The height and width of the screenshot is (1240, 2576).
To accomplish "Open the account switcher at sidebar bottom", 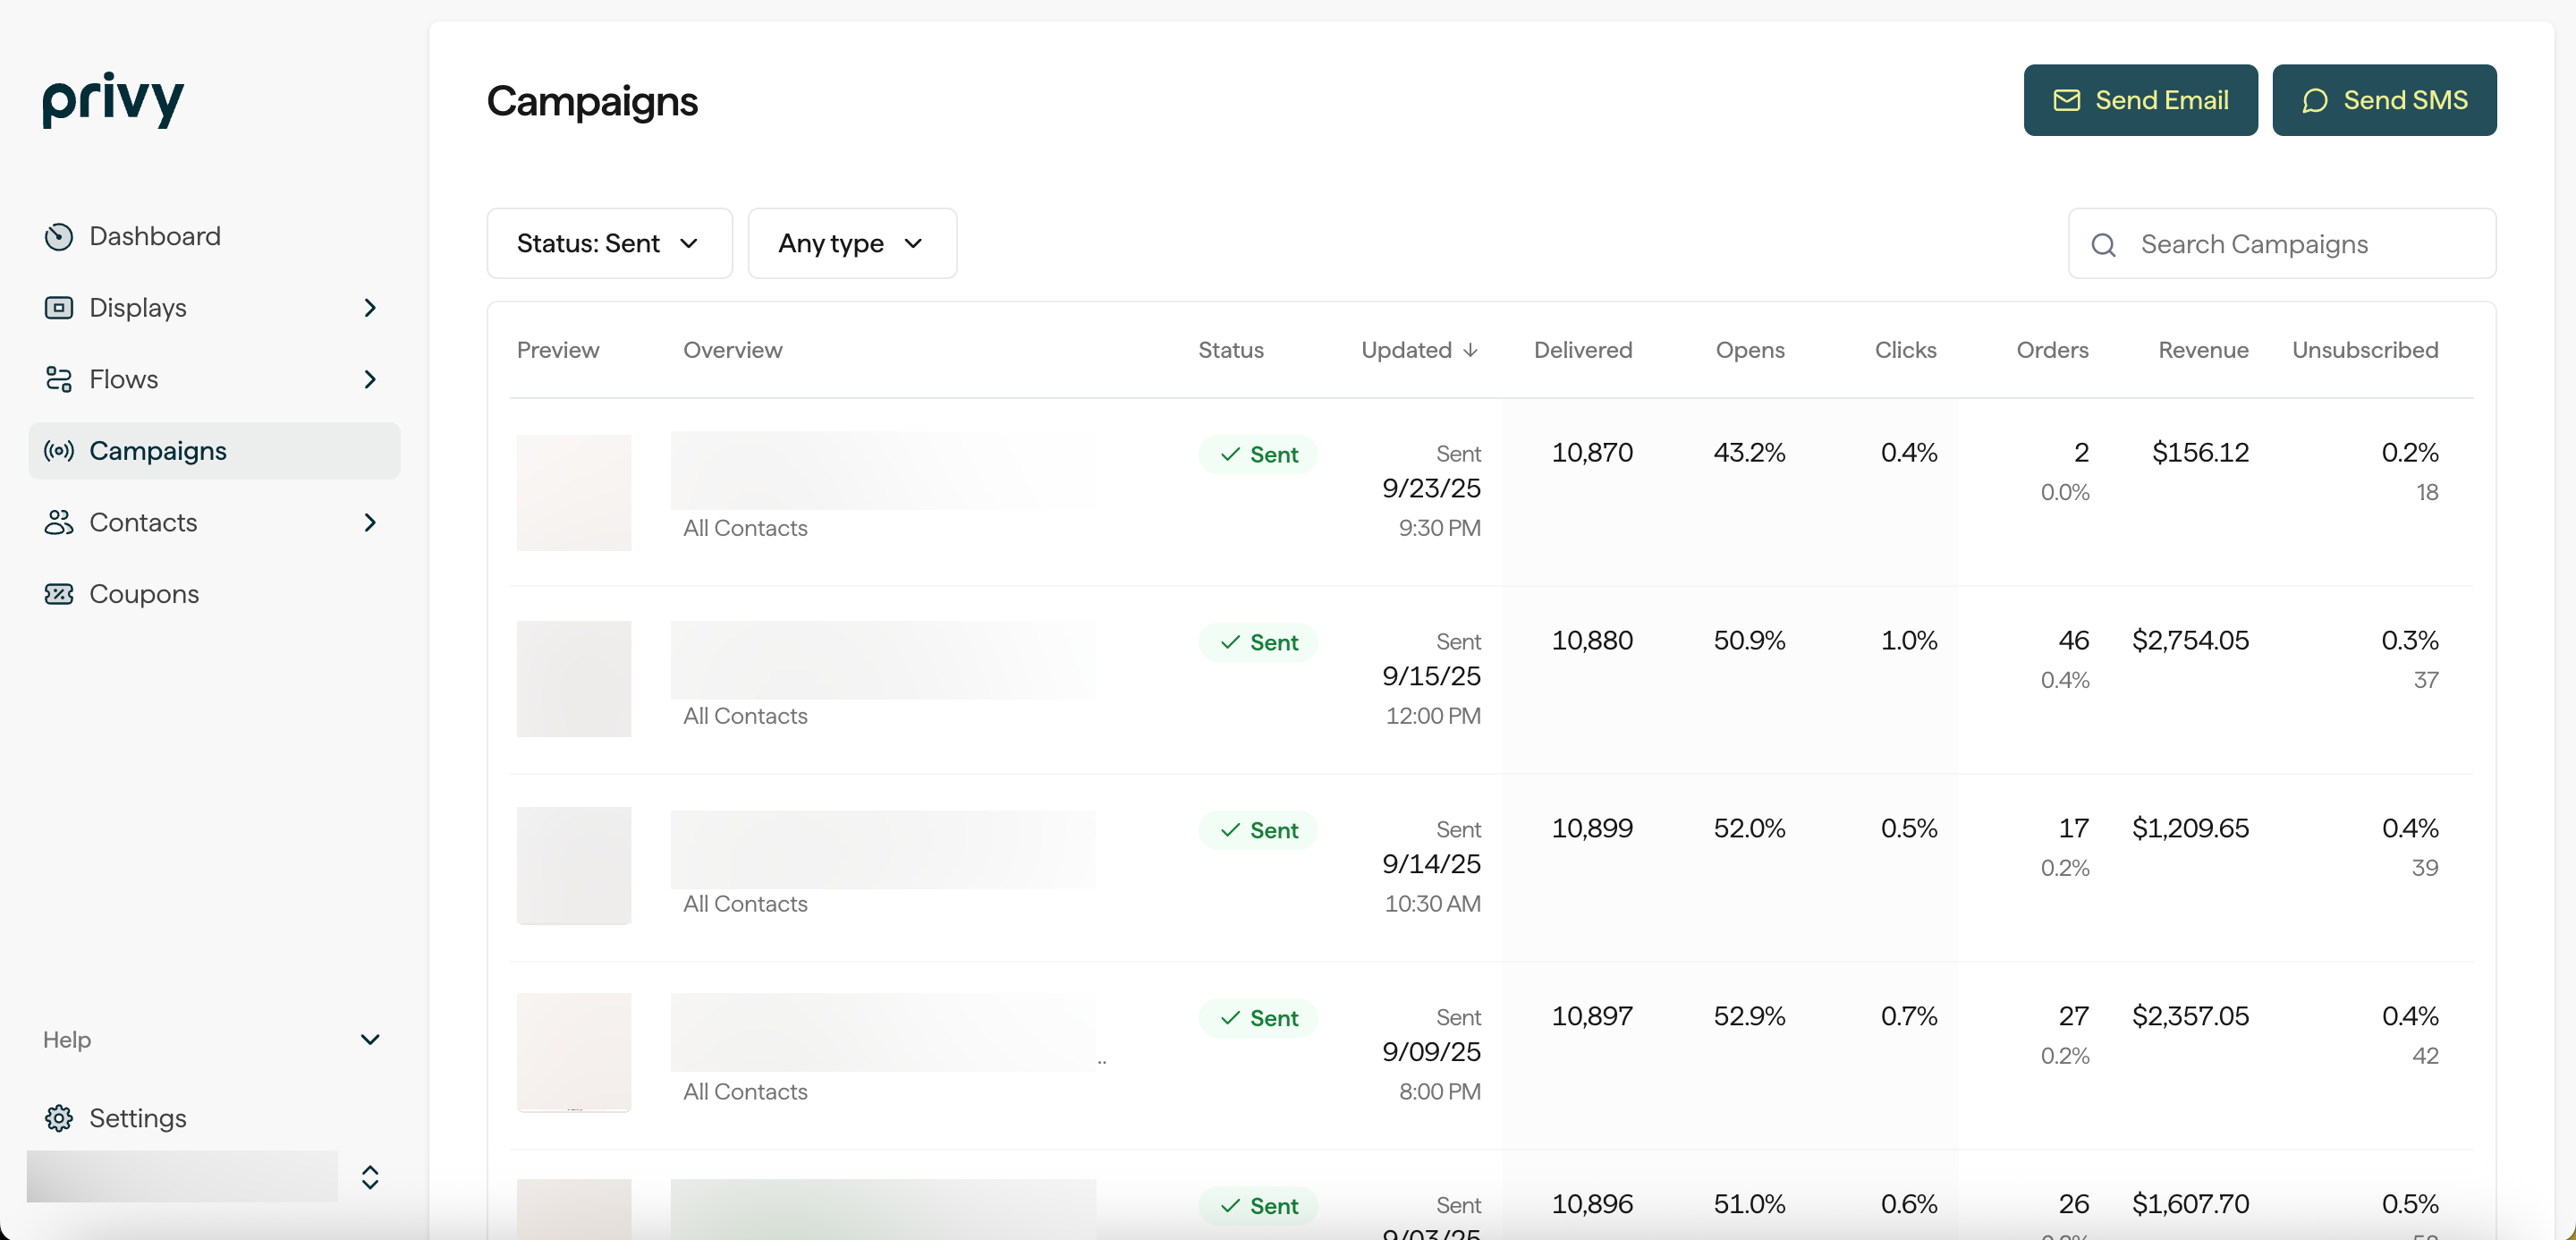I will pos(370,1177).
